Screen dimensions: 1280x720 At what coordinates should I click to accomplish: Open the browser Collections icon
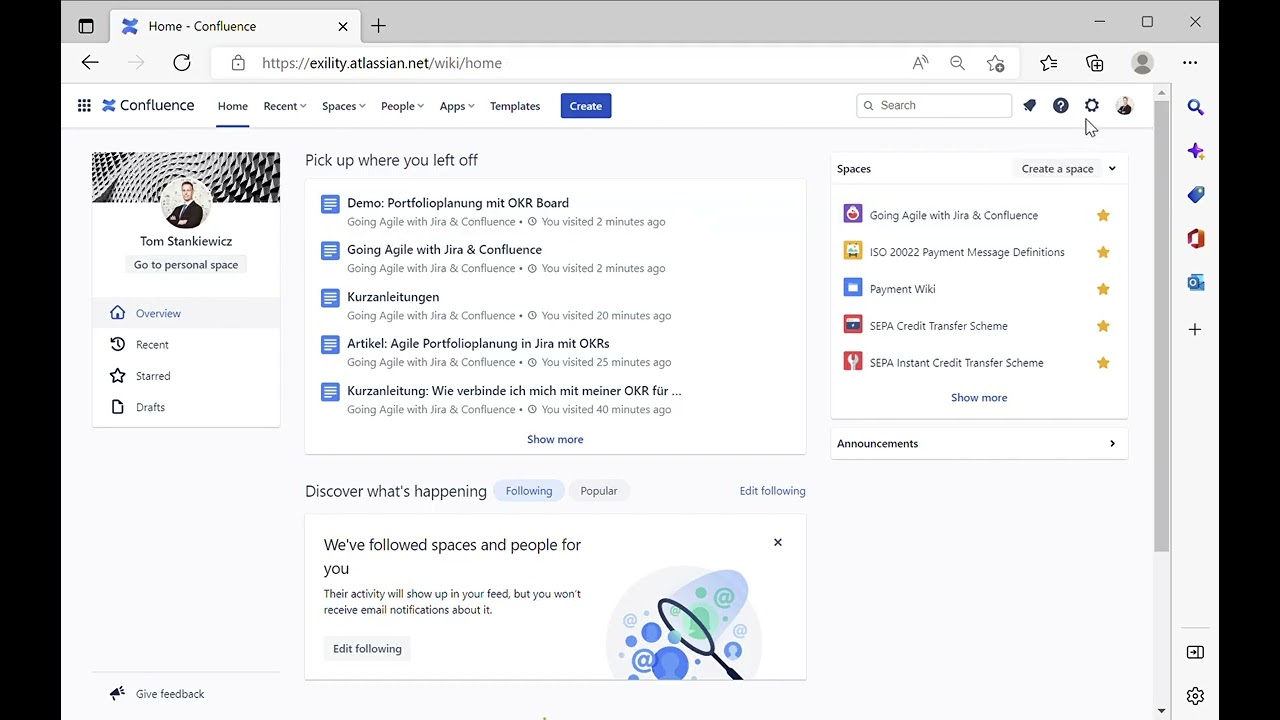[x=1095, y=63]
